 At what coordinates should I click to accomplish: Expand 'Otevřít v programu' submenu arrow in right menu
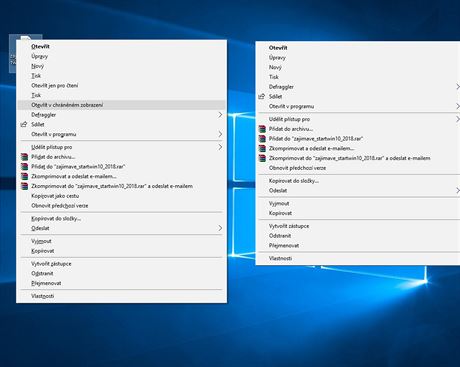pos(458,106)
